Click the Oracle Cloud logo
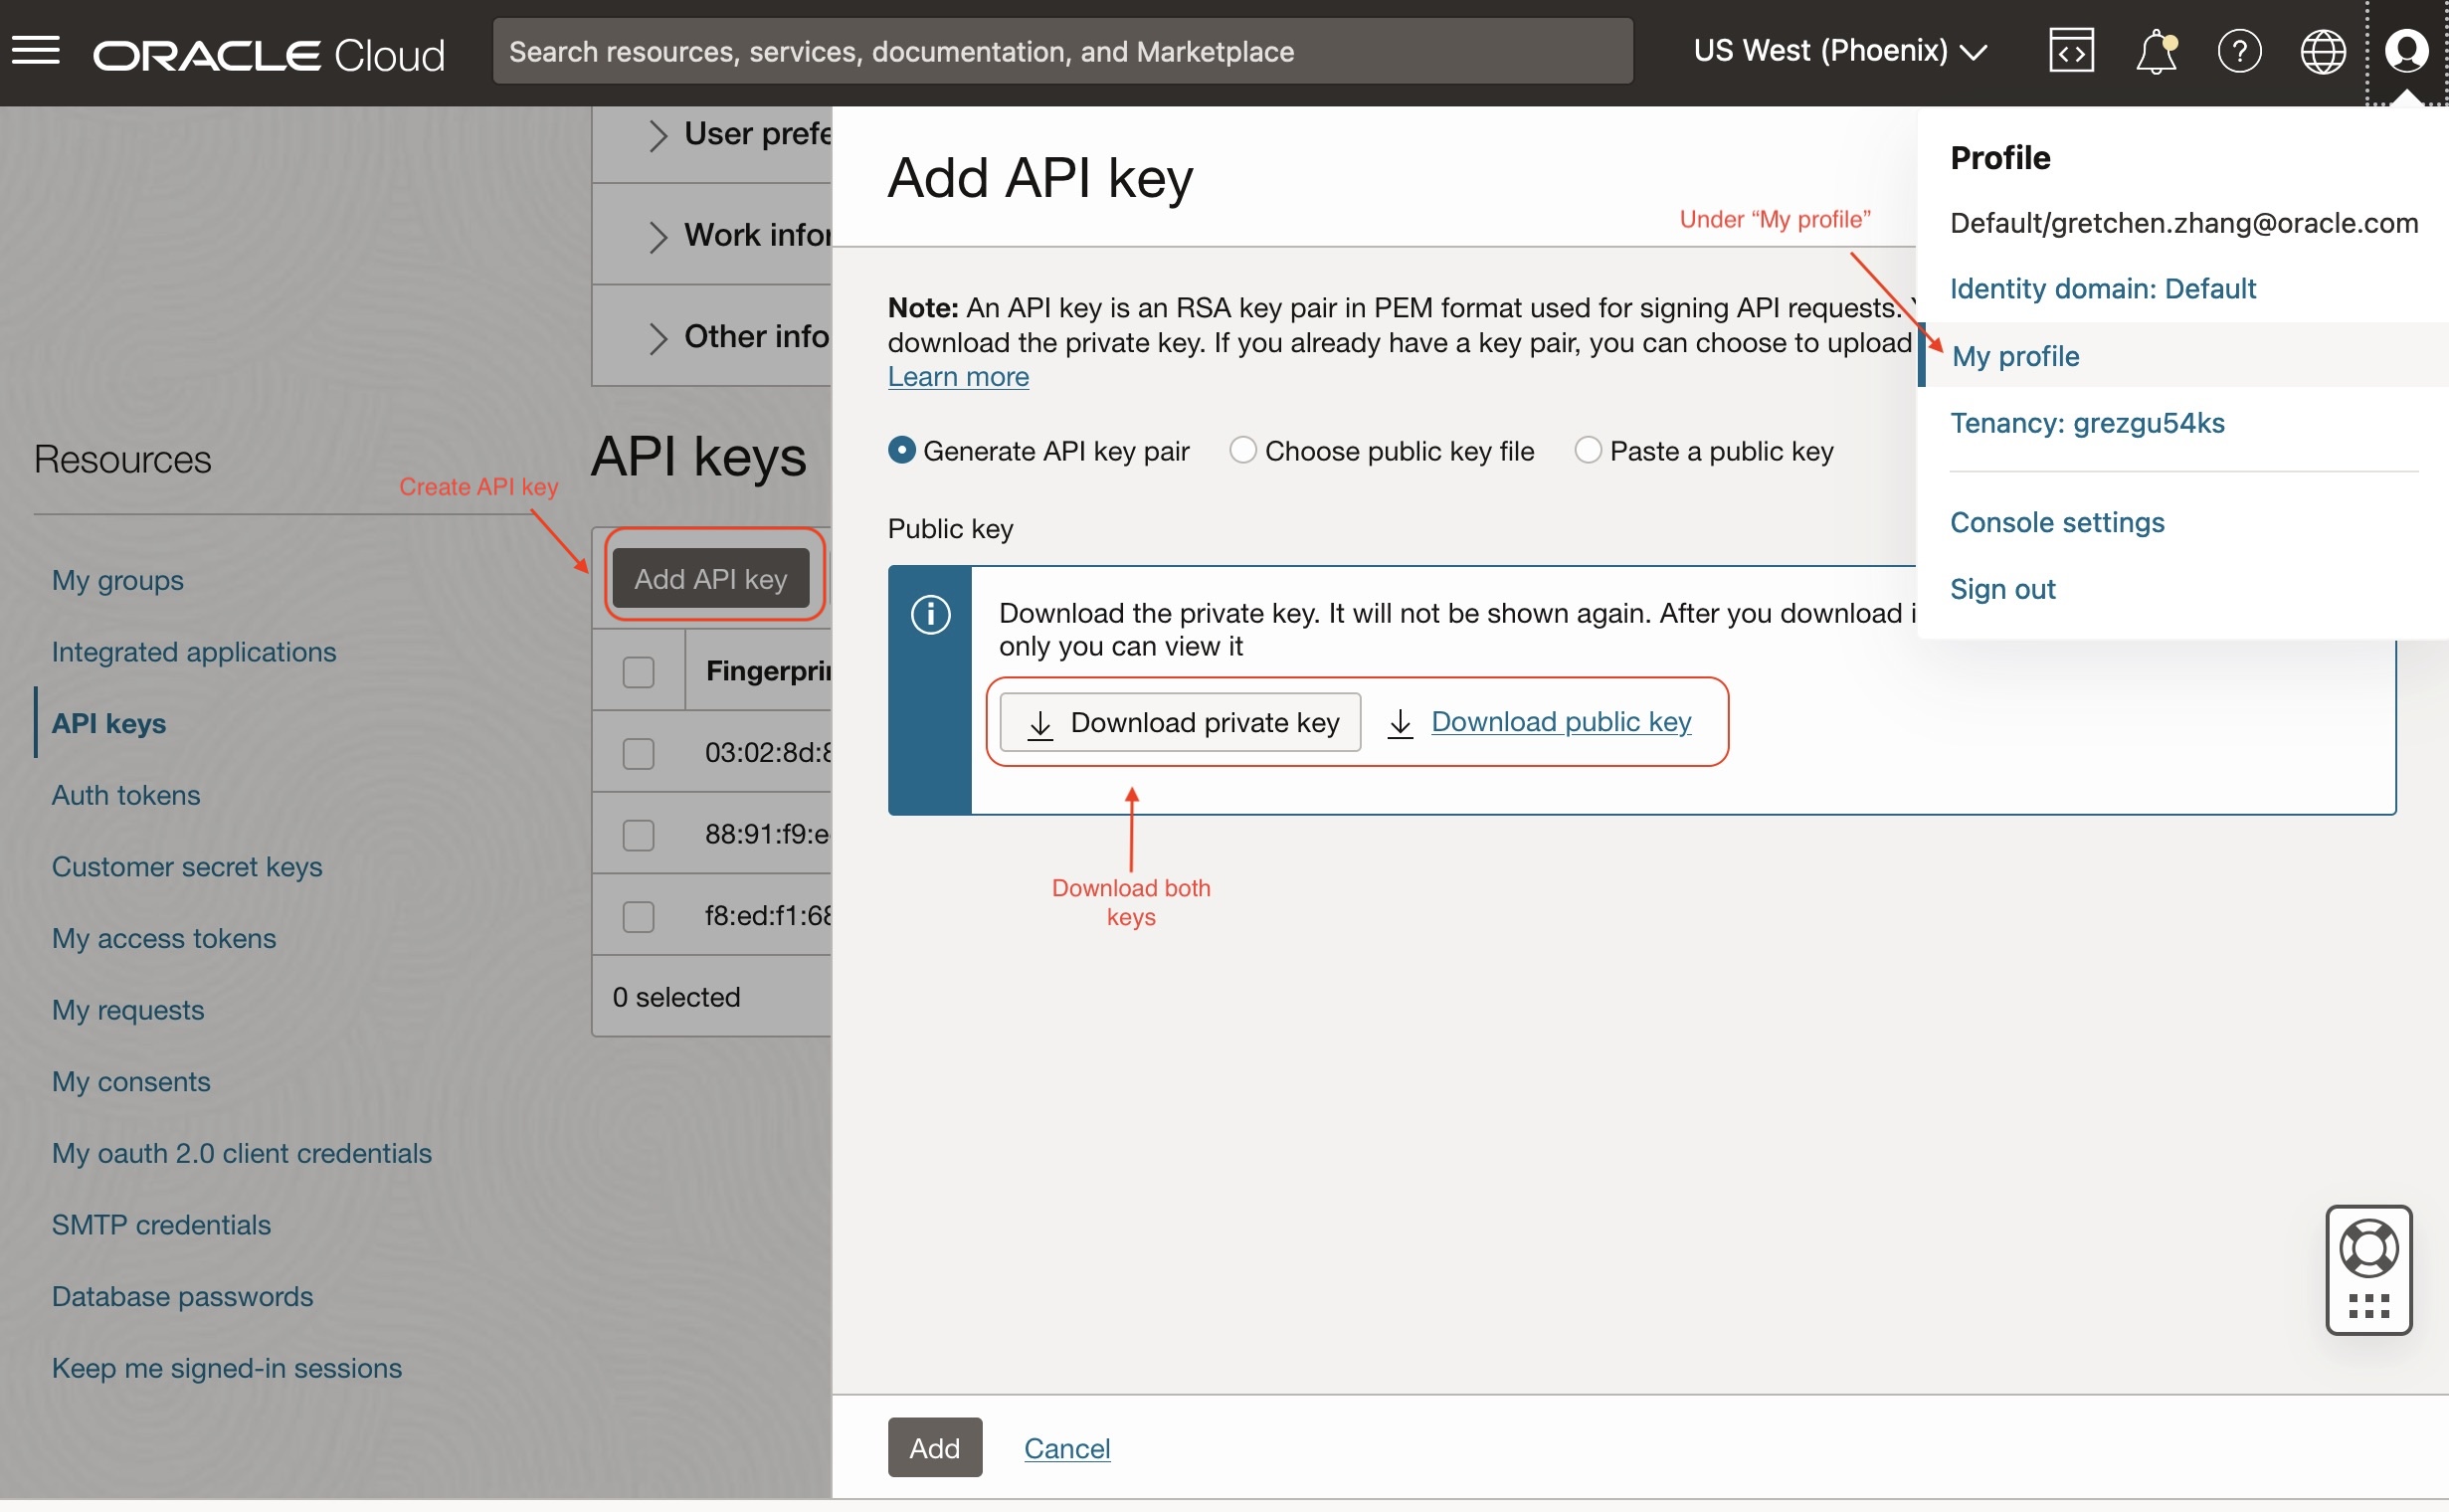The height and width of the screenshot is (1512, 2449). tap(269, 54)
